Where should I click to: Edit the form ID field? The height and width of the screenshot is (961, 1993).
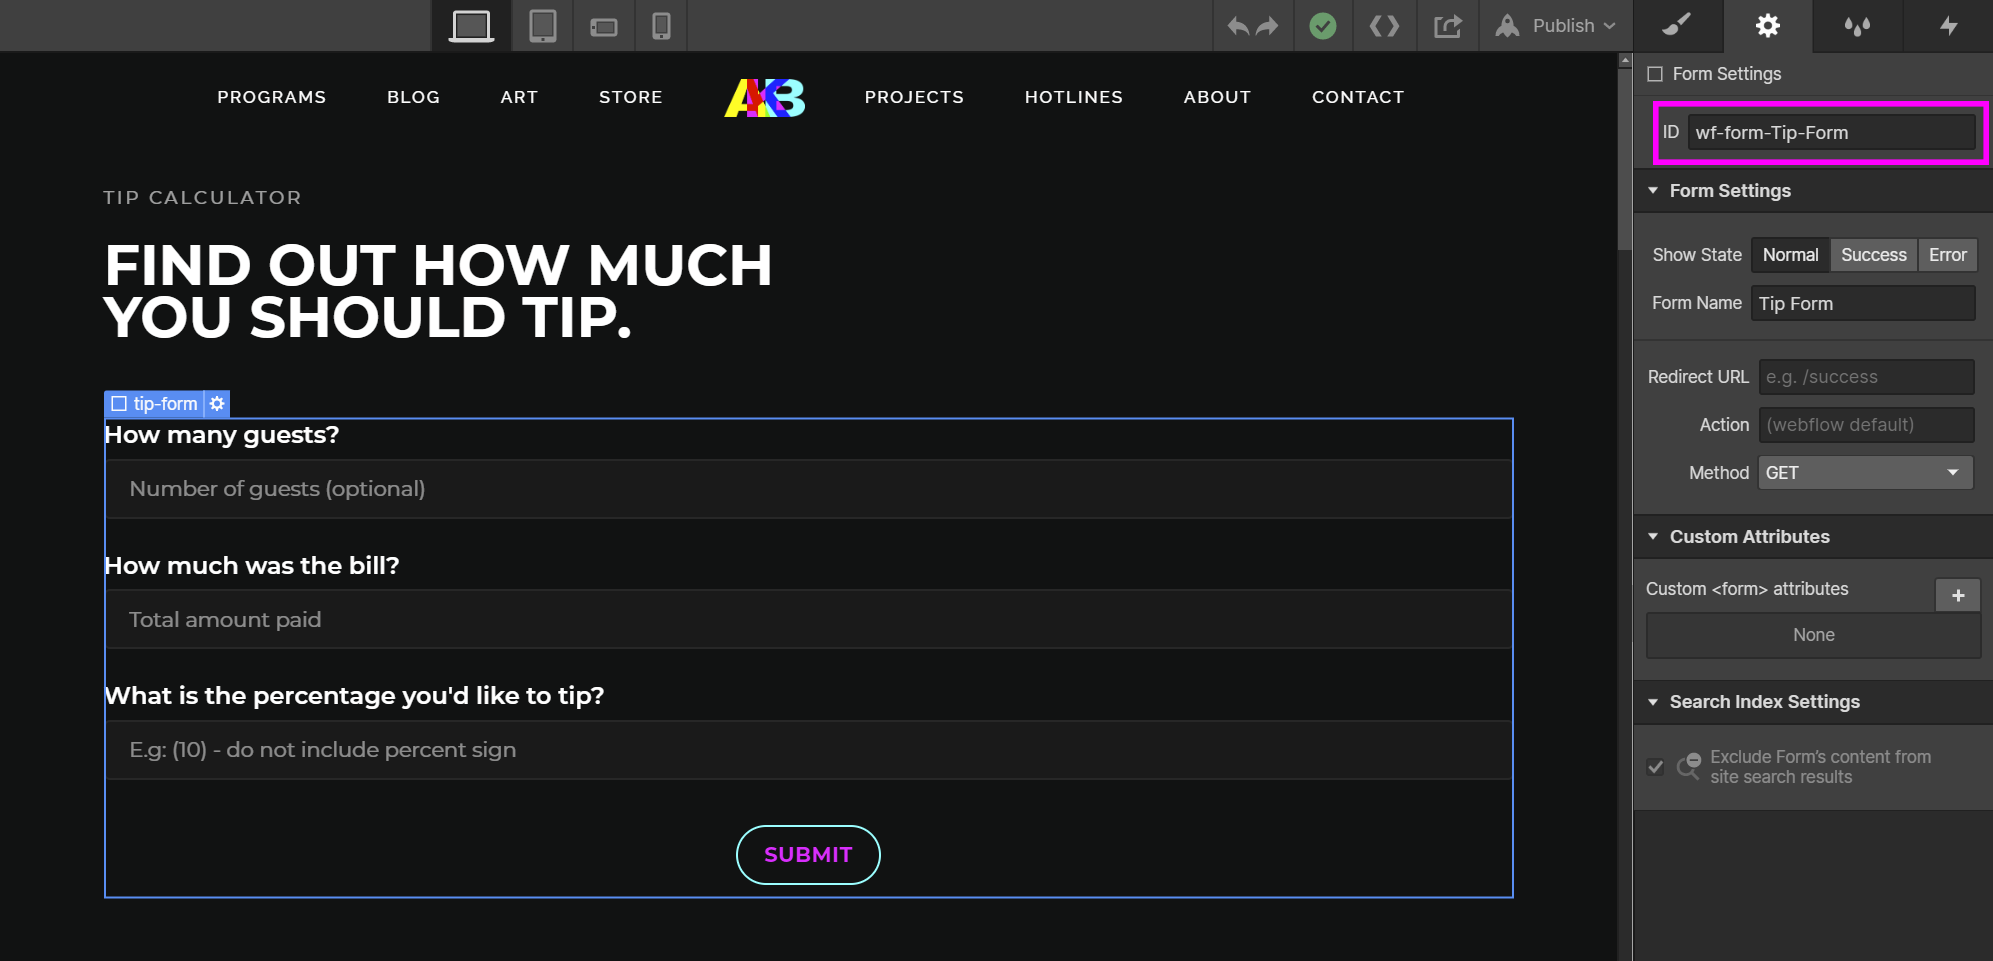point(1831,132)
